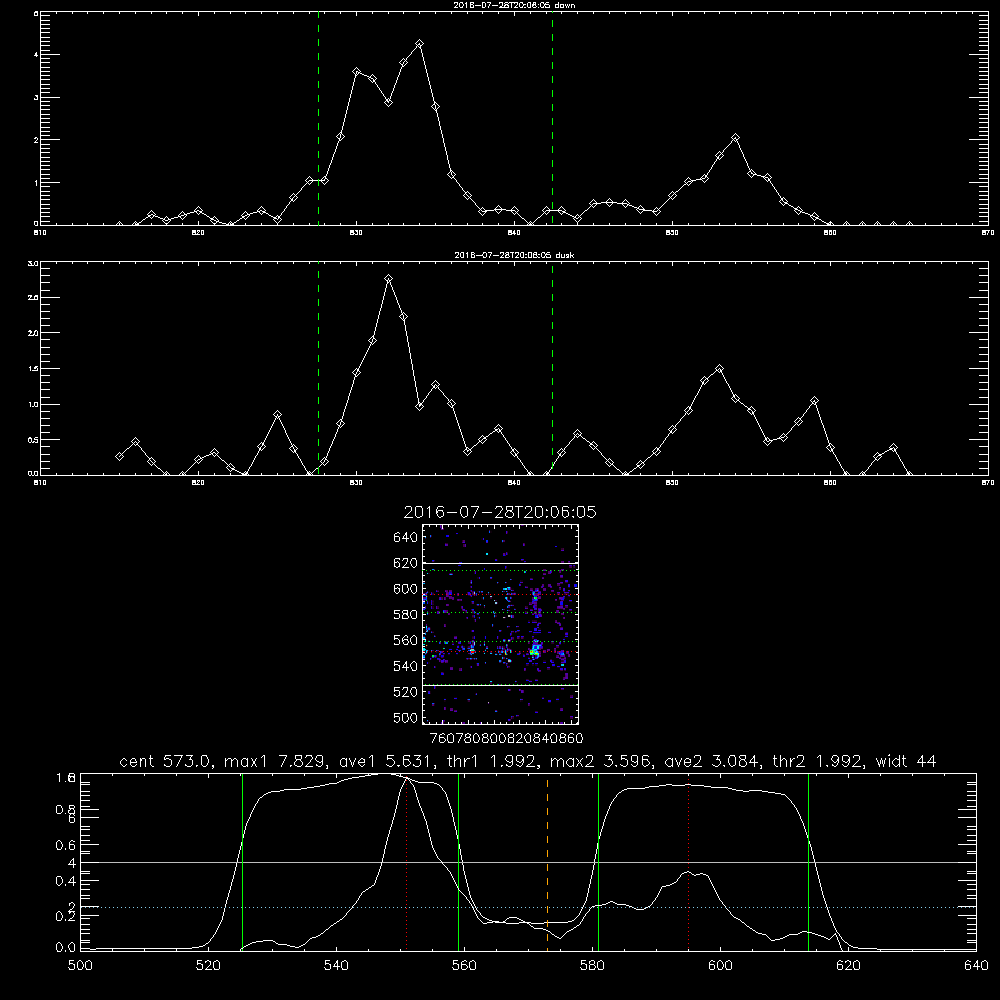The height and width of the screenshot is (1000, 1000).
Task: Click the dotted horizontal threshold line in bottom plot
Action: coord(528,907)
